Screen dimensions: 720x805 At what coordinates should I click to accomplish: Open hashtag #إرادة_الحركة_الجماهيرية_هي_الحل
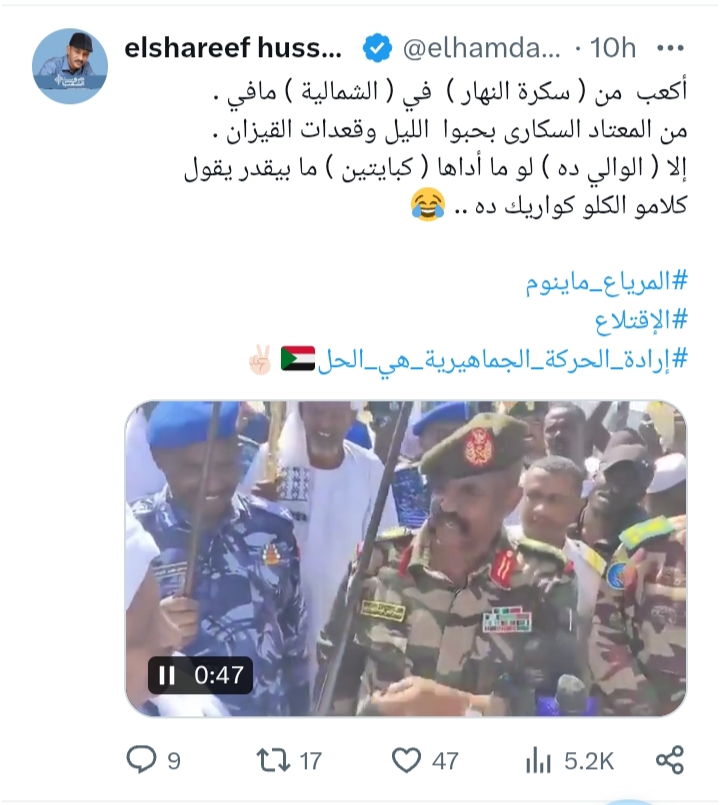point(502,359)
